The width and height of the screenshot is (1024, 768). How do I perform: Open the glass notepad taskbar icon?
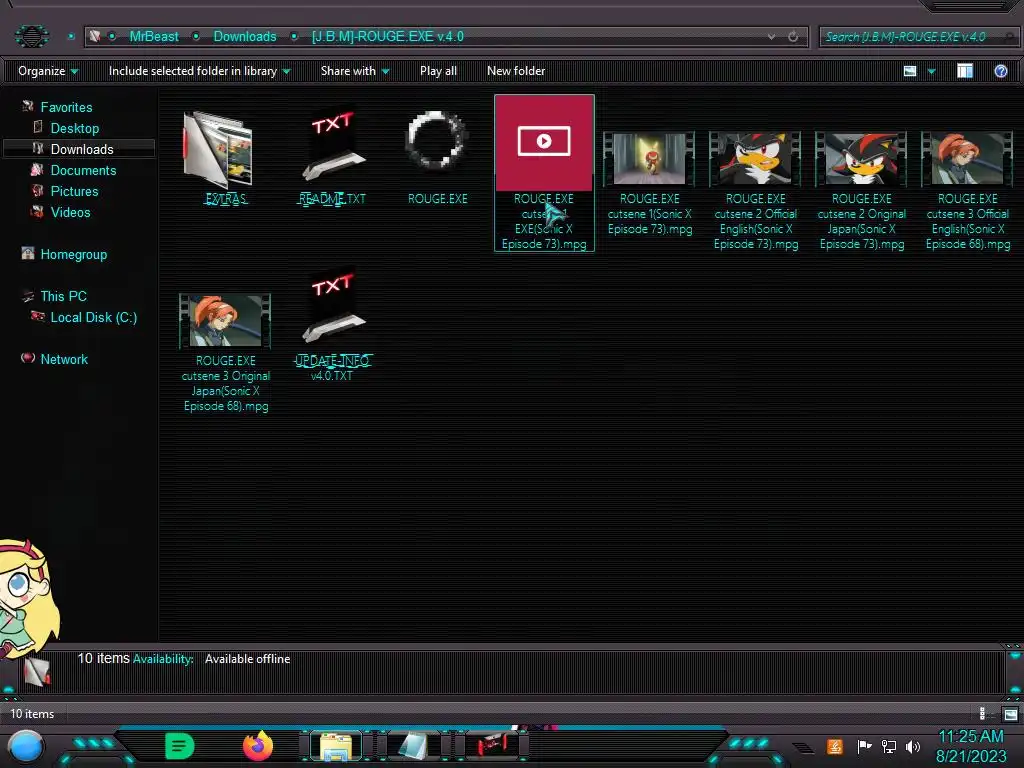(x=413, y=746)
